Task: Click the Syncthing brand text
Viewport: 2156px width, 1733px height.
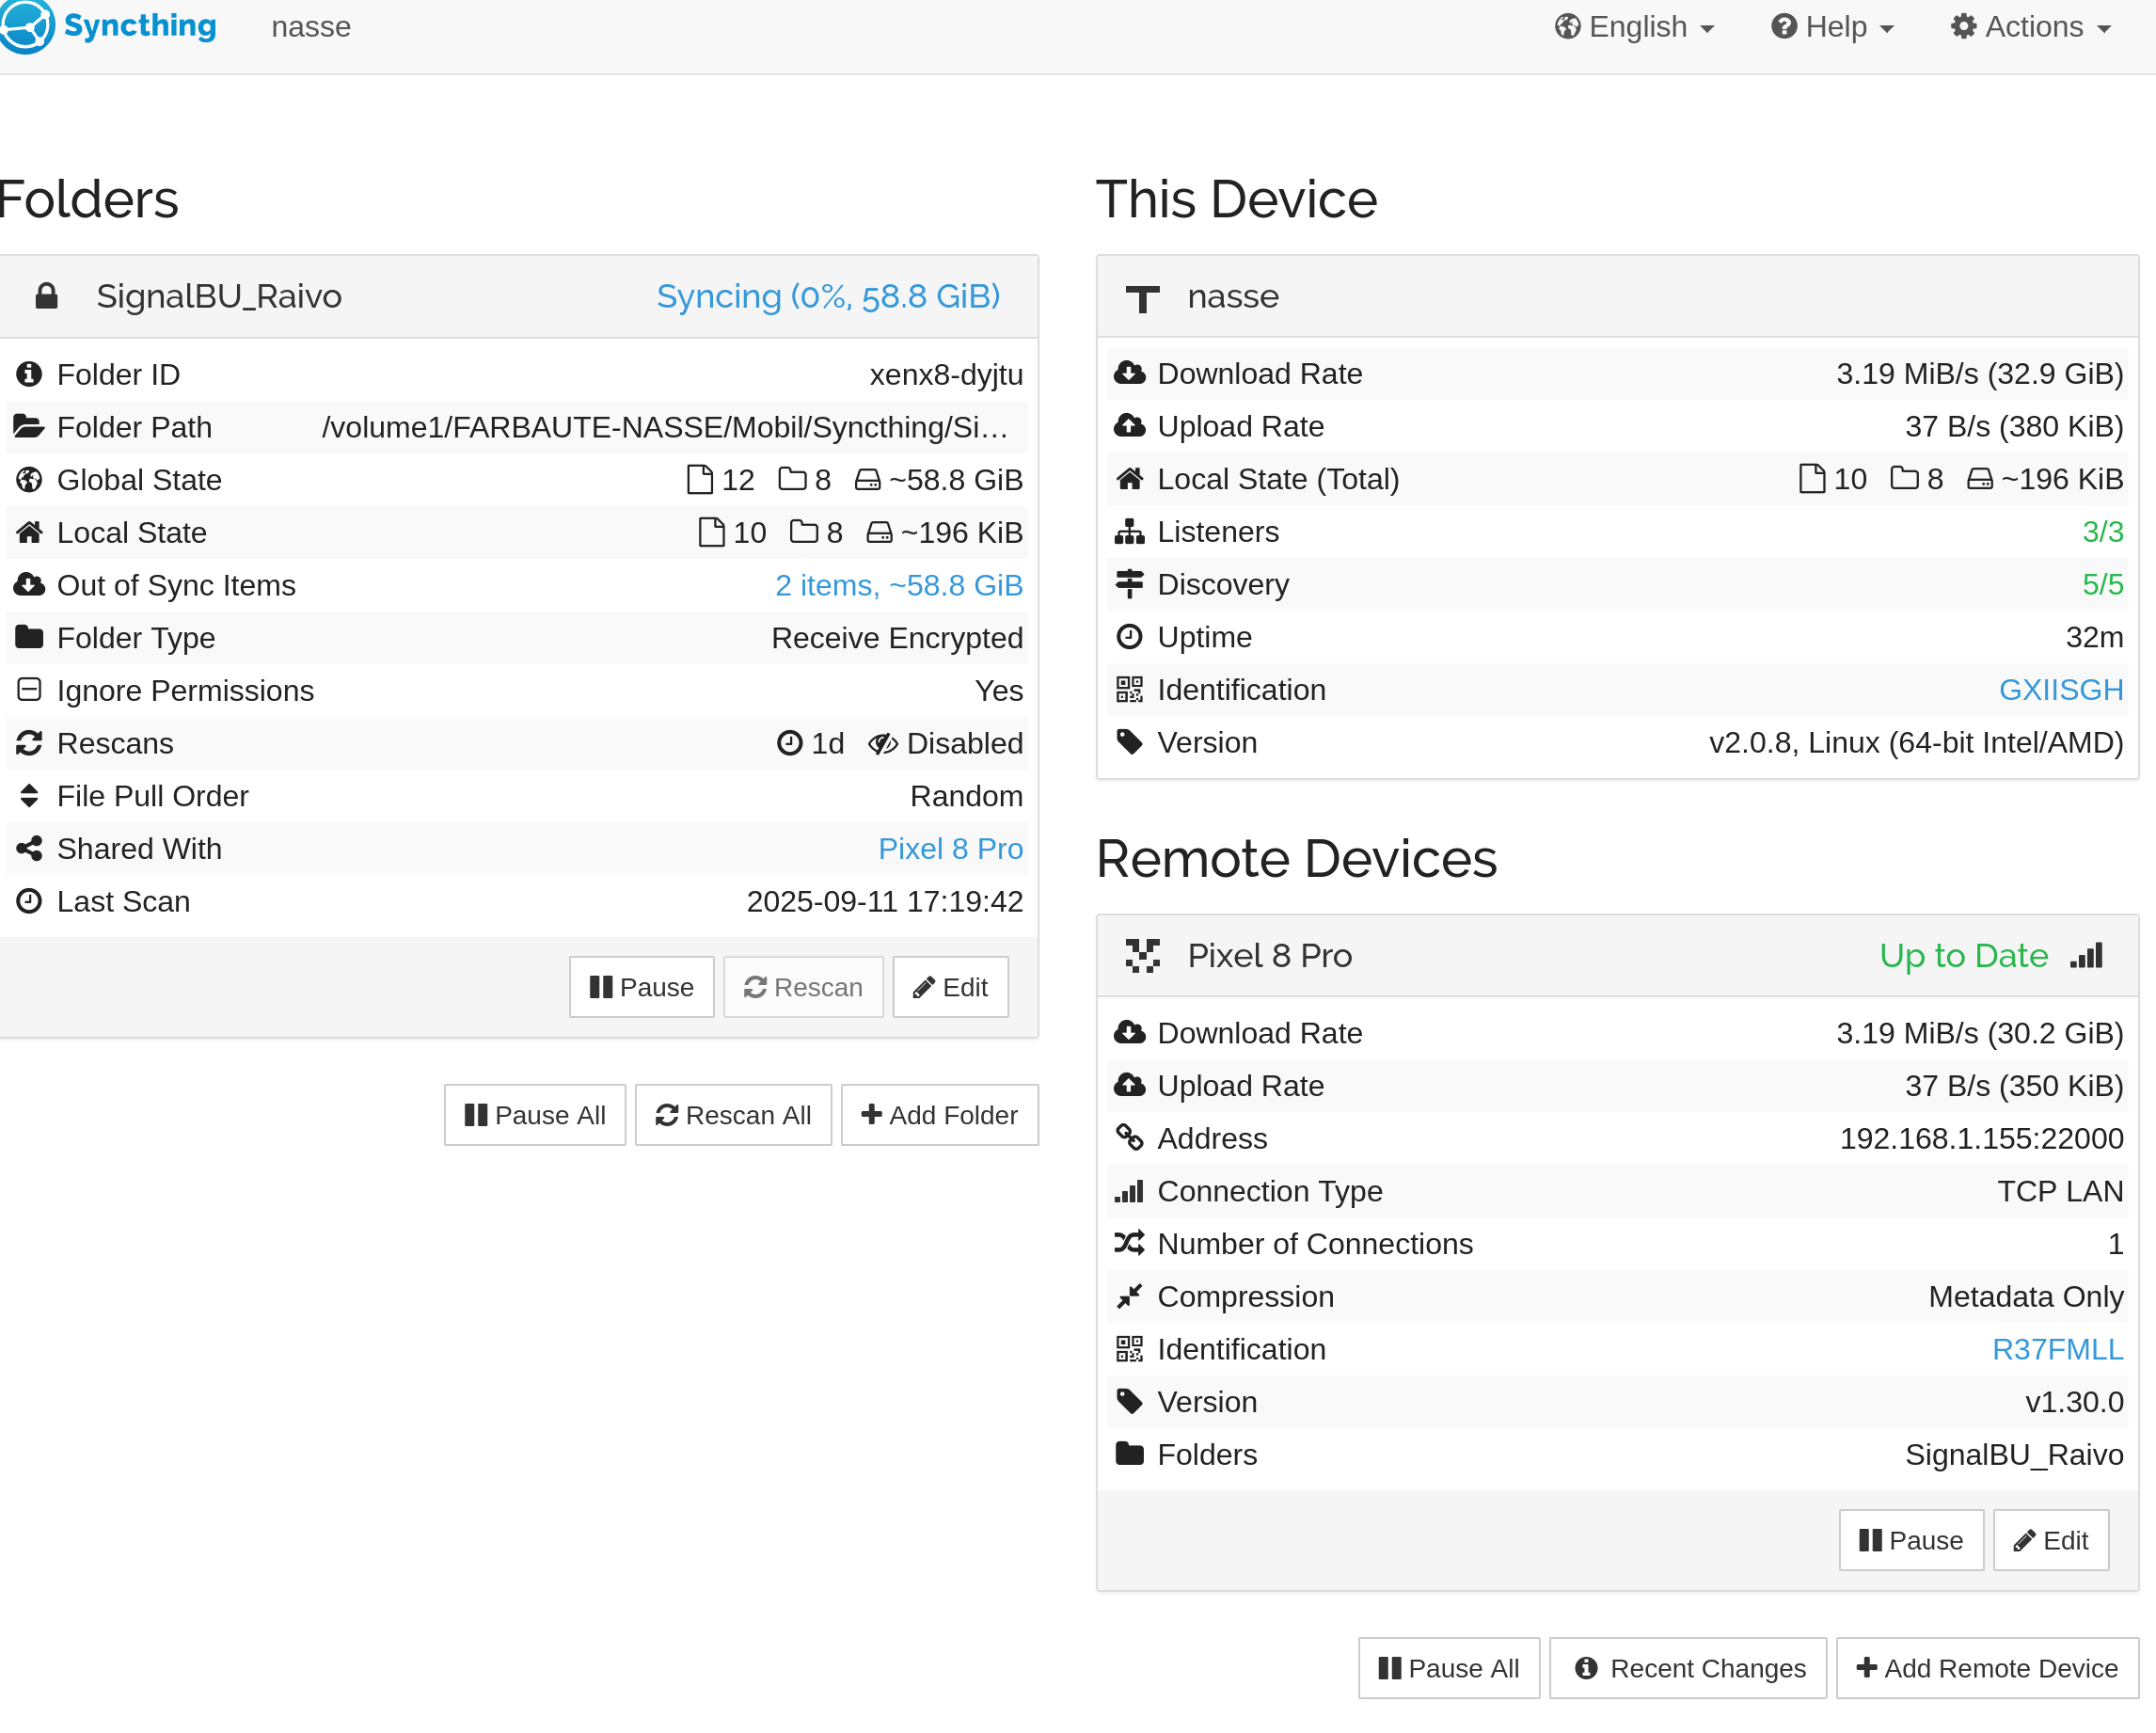Action: click(x=140, y=25)
